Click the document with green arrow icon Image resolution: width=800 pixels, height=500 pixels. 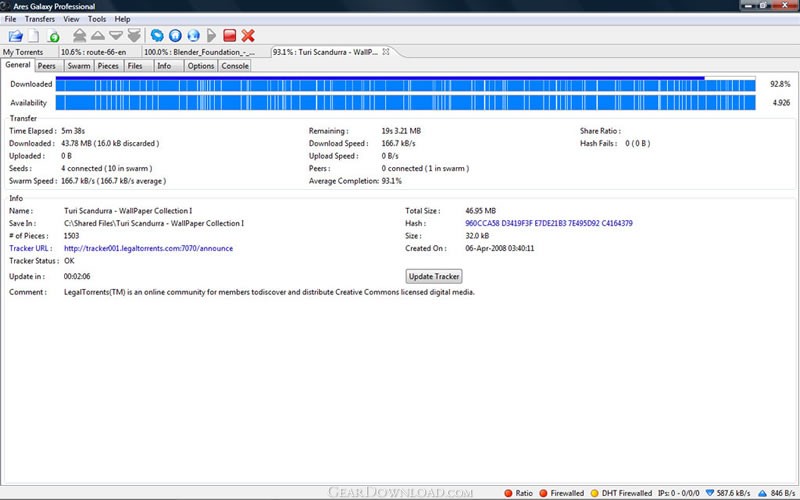point(53,36)
